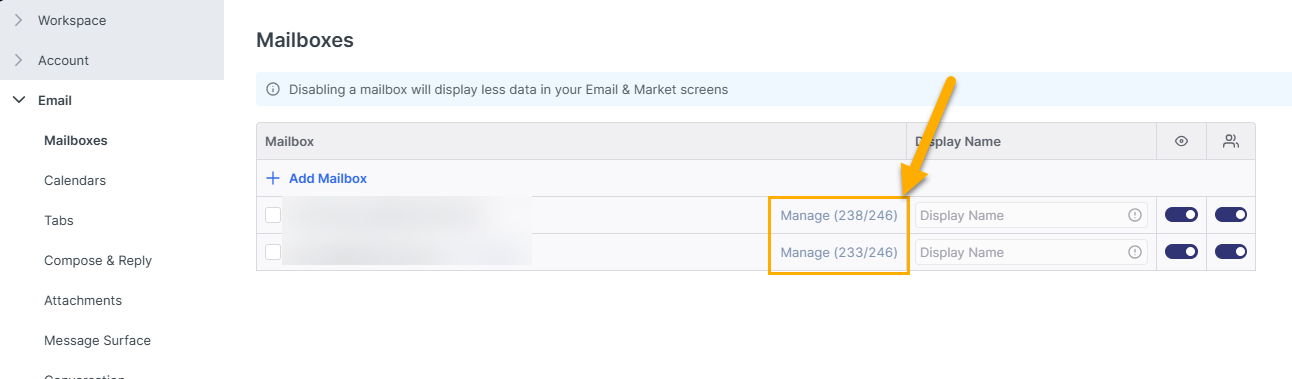Click info icon in first Display Name field

pos(1135,215)
